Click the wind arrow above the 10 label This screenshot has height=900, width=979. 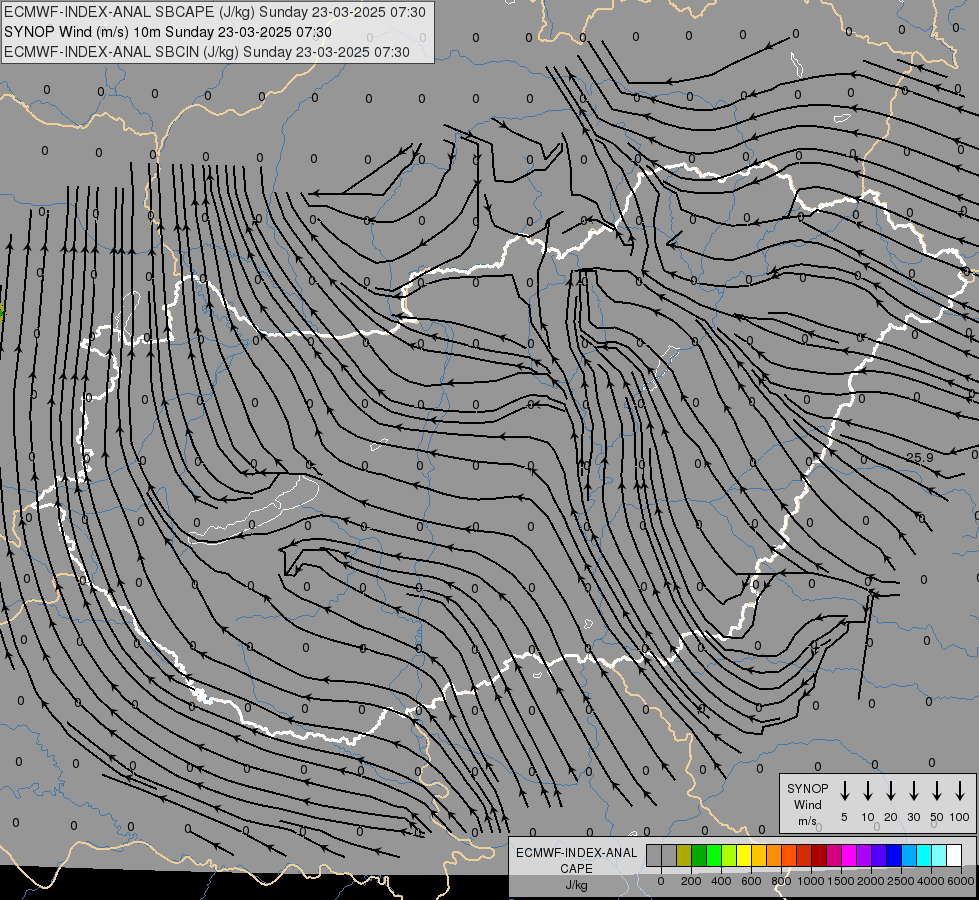(867, 791)
